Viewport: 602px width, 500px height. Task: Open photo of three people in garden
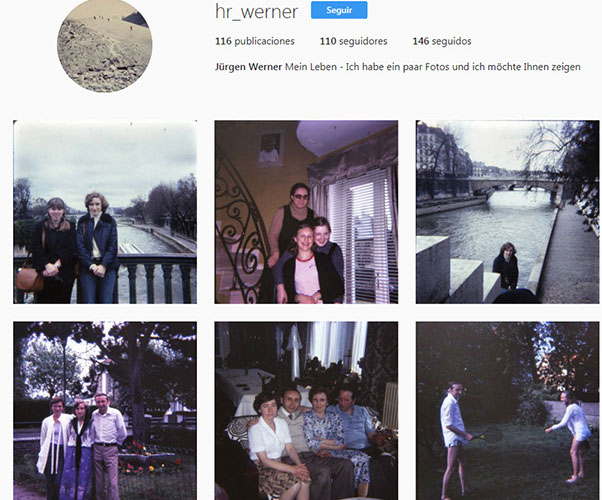105,411
